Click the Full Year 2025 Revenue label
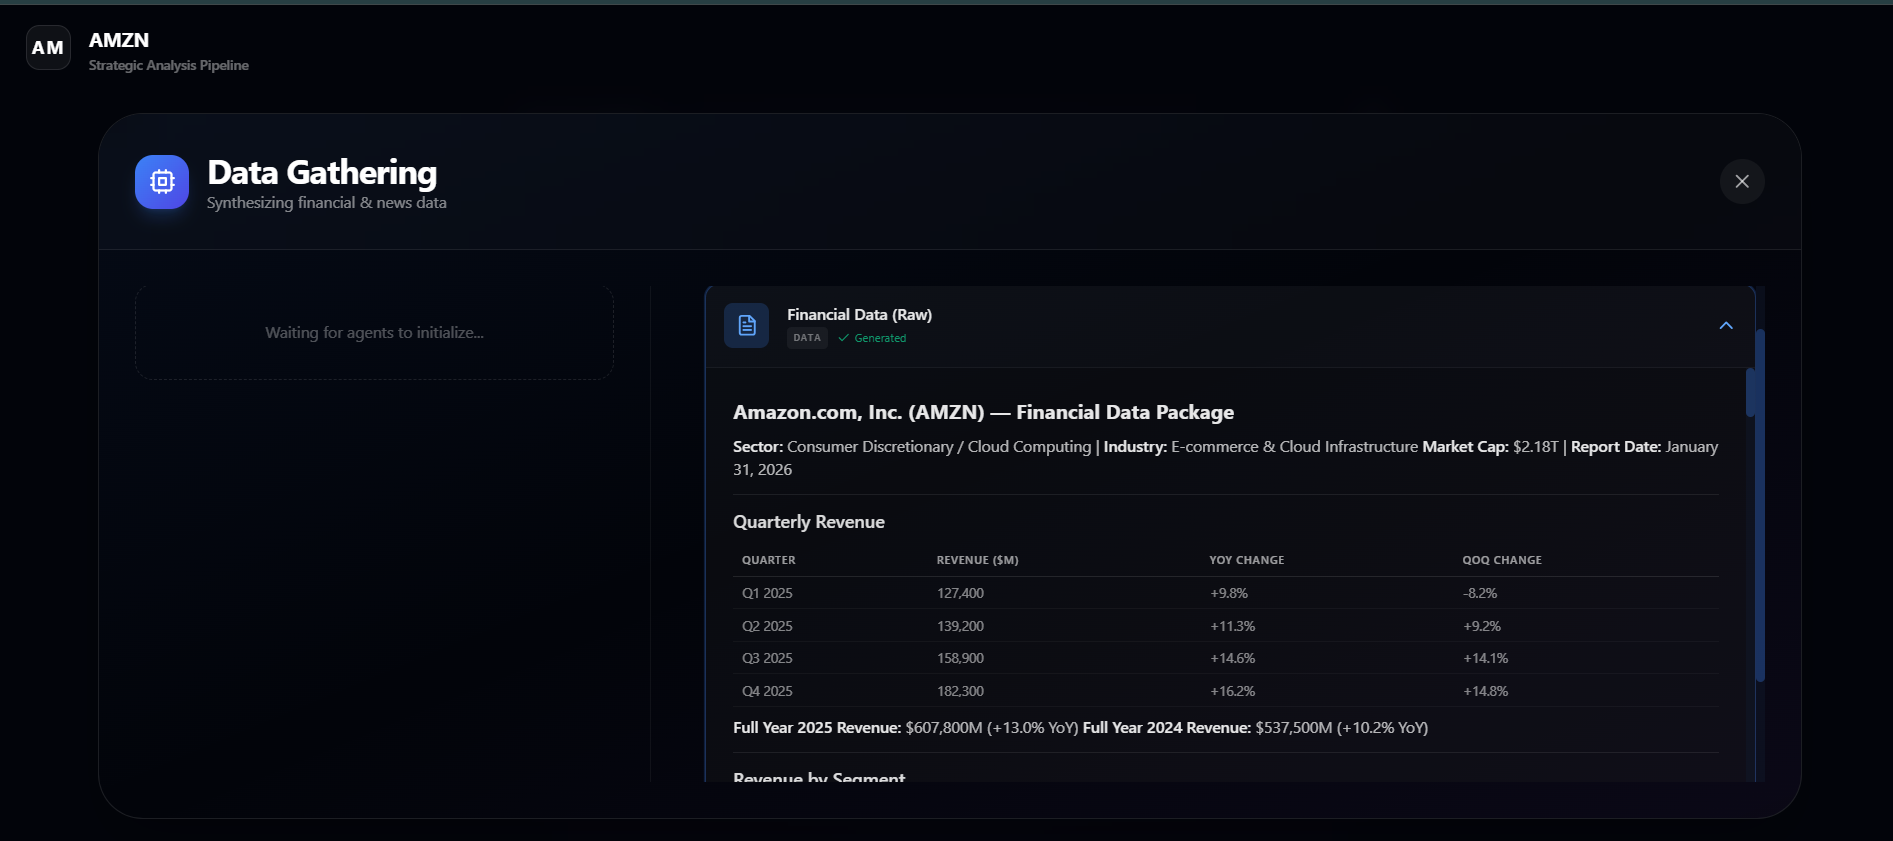This screenshot has height=841, width=1893. click(817, 728)
